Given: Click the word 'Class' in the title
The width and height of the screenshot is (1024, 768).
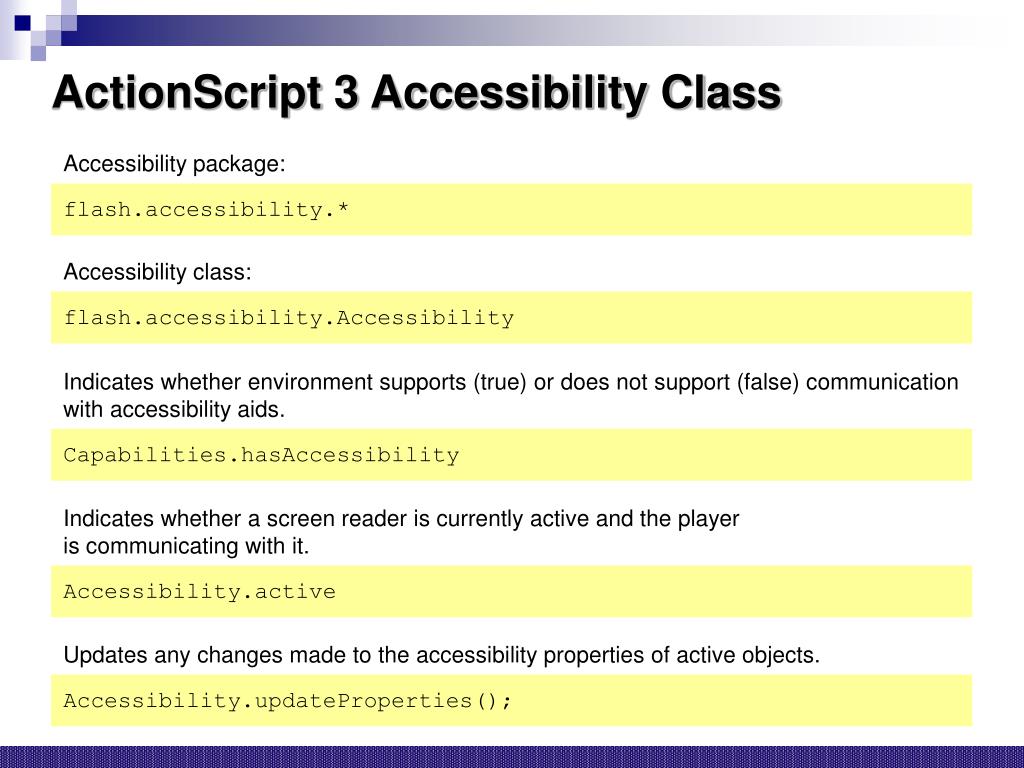Looking at the screenshot, I should tap(721, 91).
